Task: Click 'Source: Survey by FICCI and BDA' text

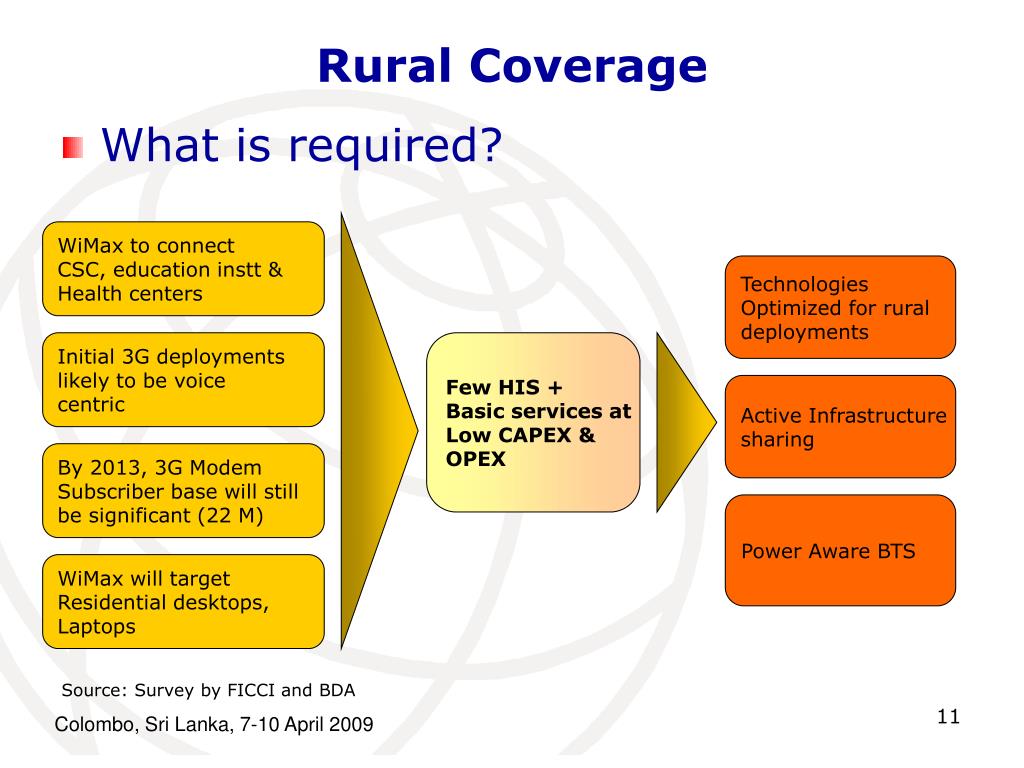Action: [208, 690]
